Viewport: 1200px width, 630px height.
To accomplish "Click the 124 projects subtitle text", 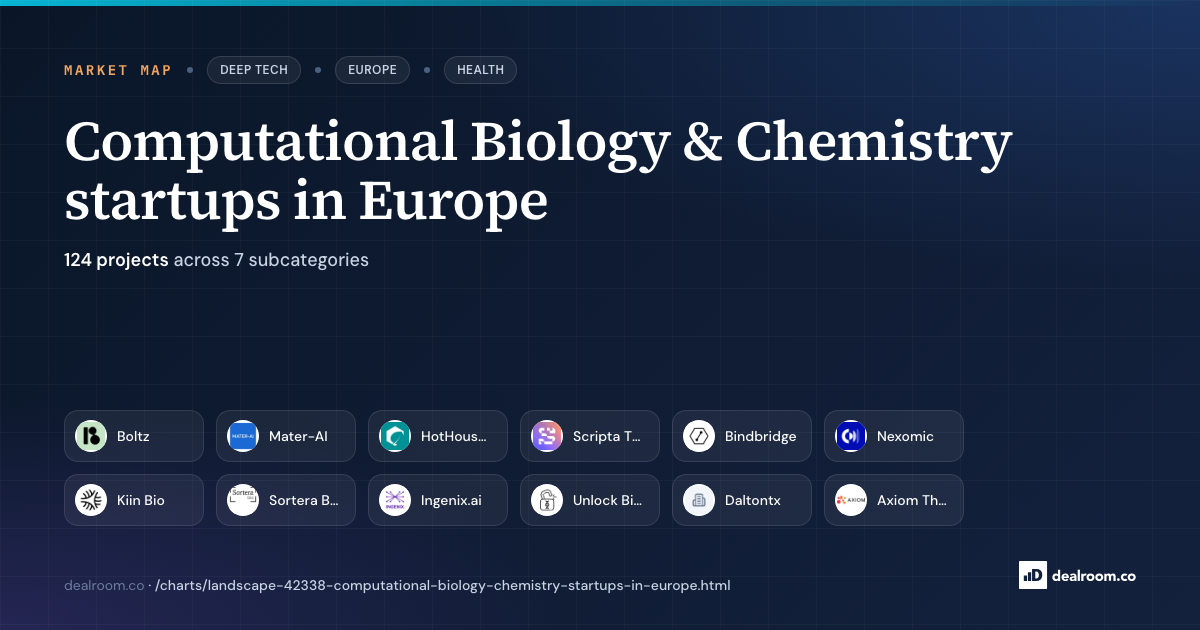I will pos(216,260).
